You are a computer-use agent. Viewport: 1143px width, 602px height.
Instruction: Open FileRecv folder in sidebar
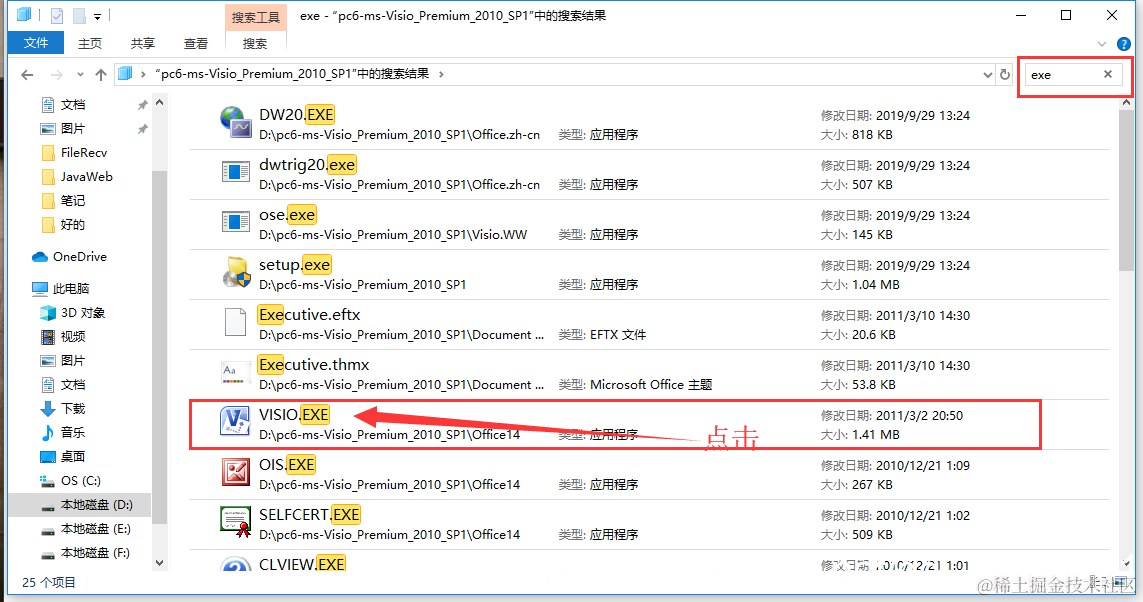pyautogui.click(x=74, y=153)
